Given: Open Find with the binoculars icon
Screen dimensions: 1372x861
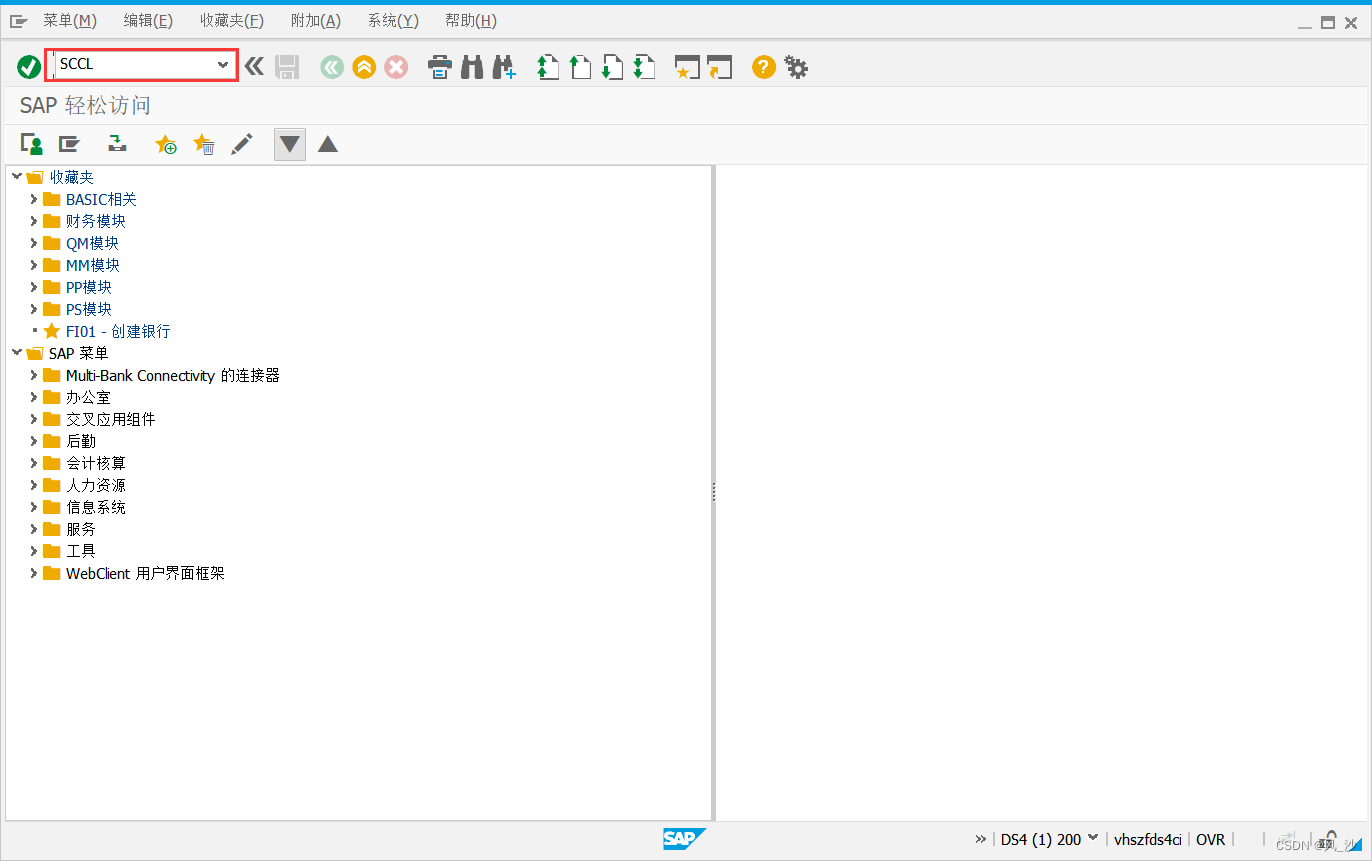Looking at the screenshot, I should pyautogui.click(x=472, y=67).
